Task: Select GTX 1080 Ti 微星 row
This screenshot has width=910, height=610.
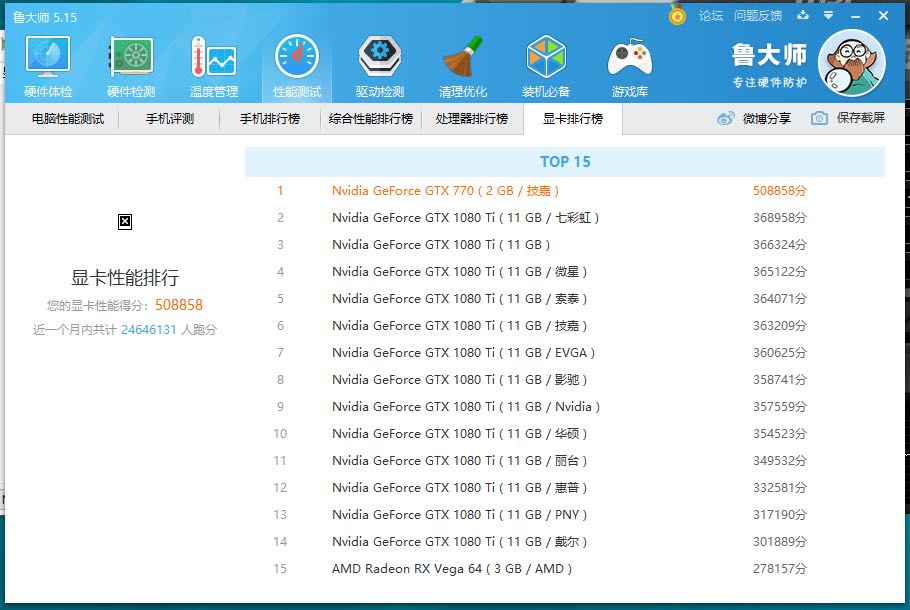Action: click(565, 272)
